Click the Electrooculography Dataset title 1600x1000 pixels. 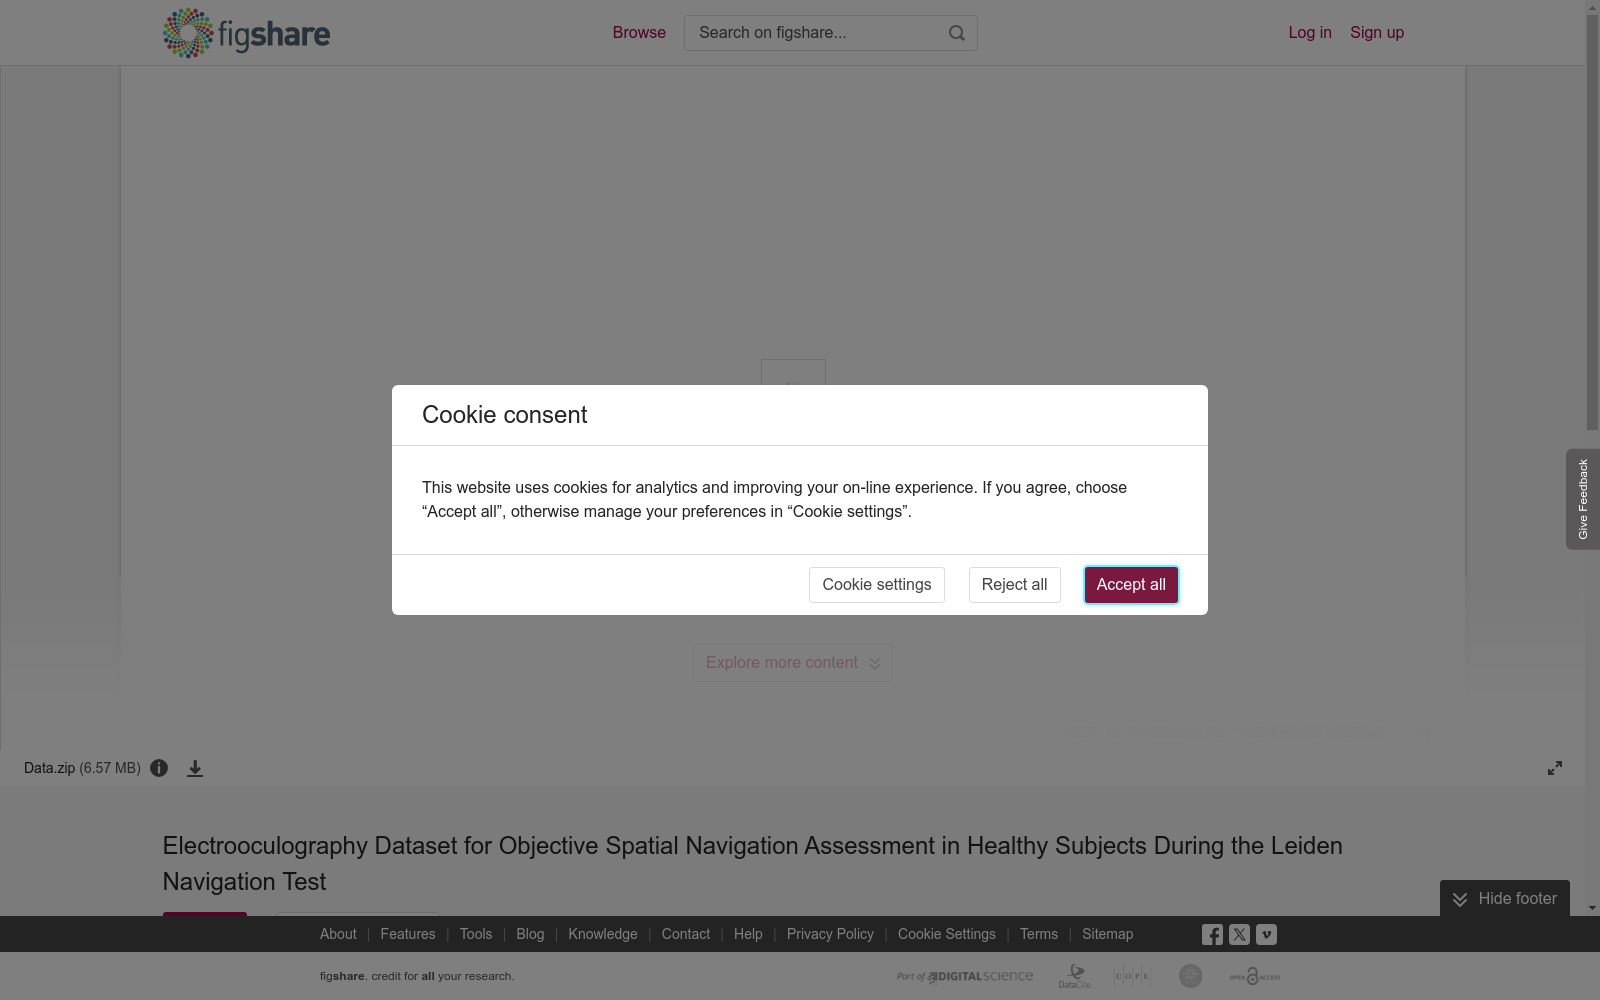(x=753, y=863)
